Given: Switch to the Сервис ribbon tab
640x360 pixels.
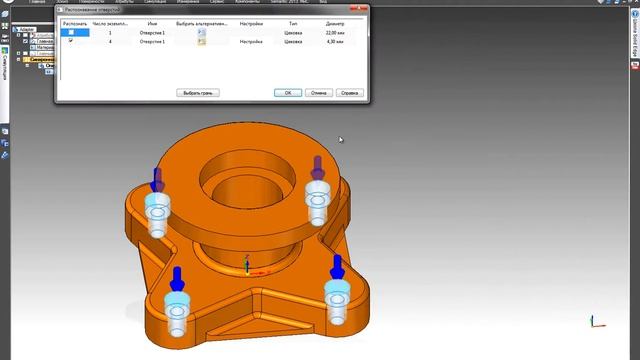Looking at the screenshot, I should tap(217, 2).
